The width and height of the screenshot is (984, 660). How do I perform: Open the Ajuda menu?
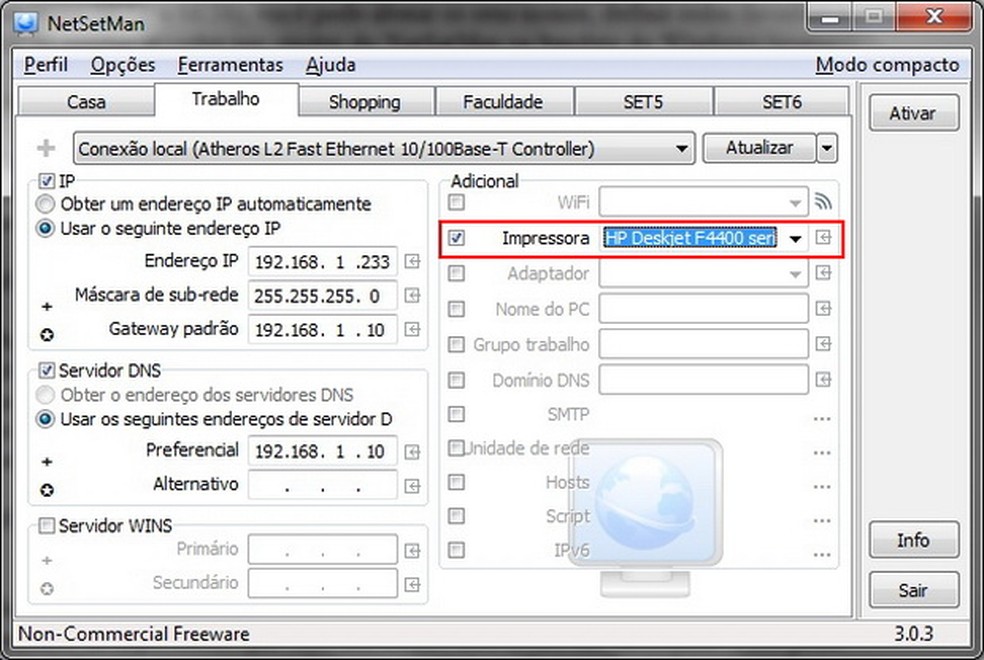click(331, 65)
